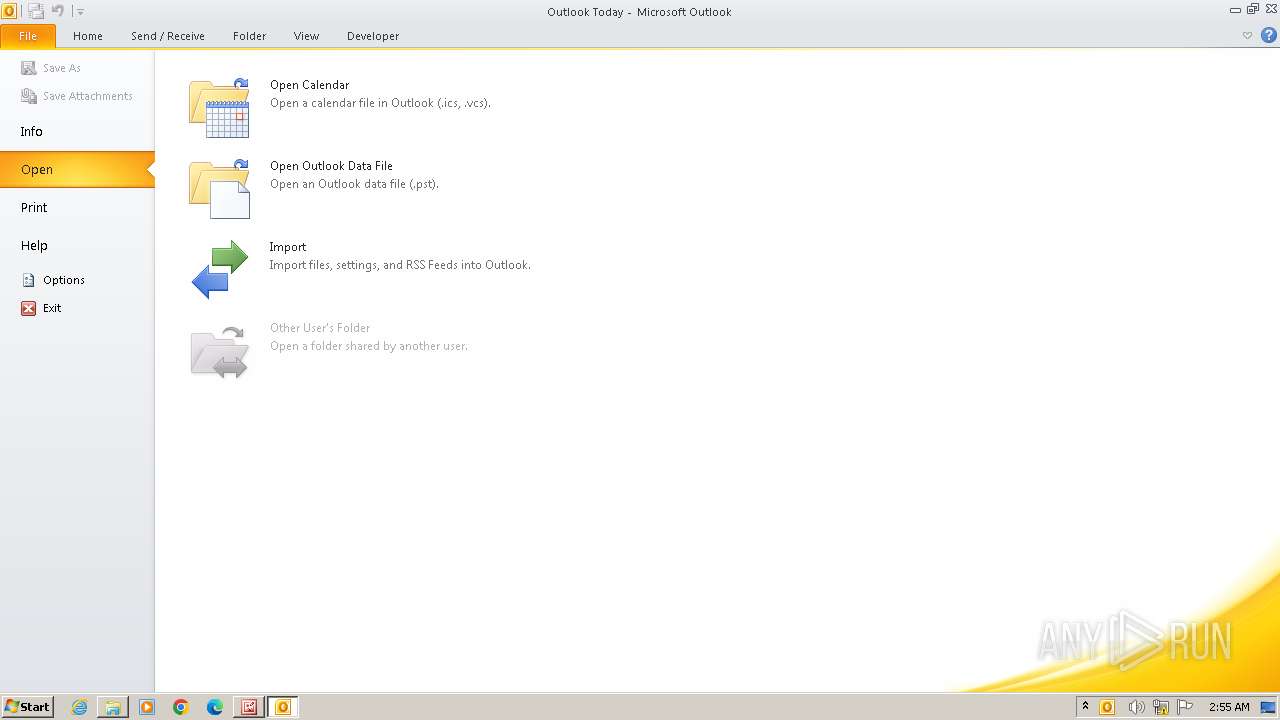The width and height of the screenshot is (1280, 720).
Task: Click the Other User's Folder heading text
Action: 320,328
